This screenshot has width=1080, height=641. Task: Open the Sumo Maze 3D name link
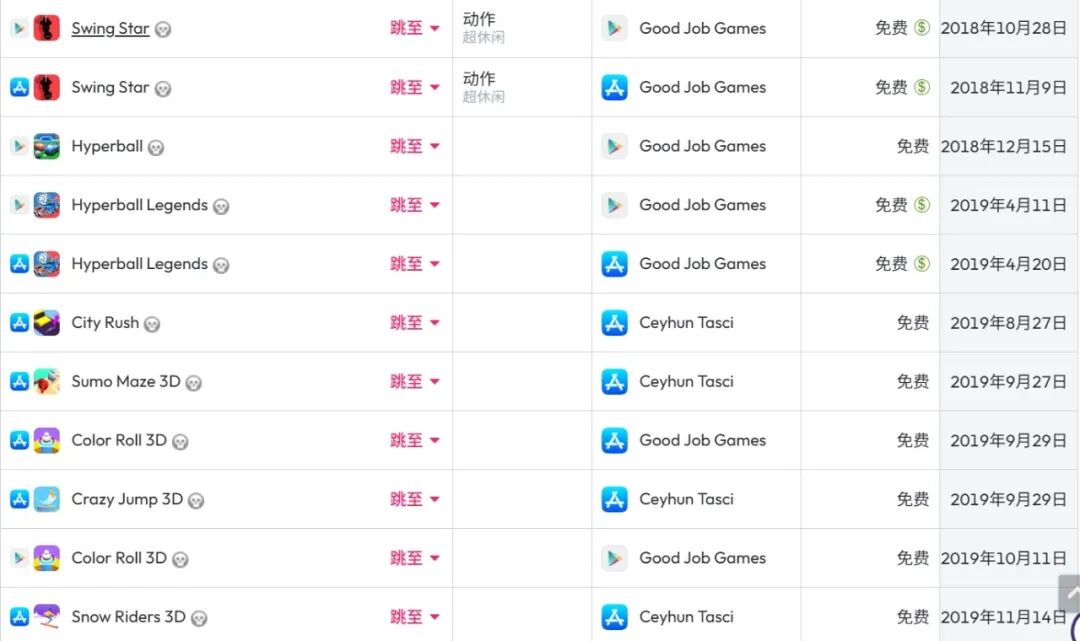(x=126, y=381)
